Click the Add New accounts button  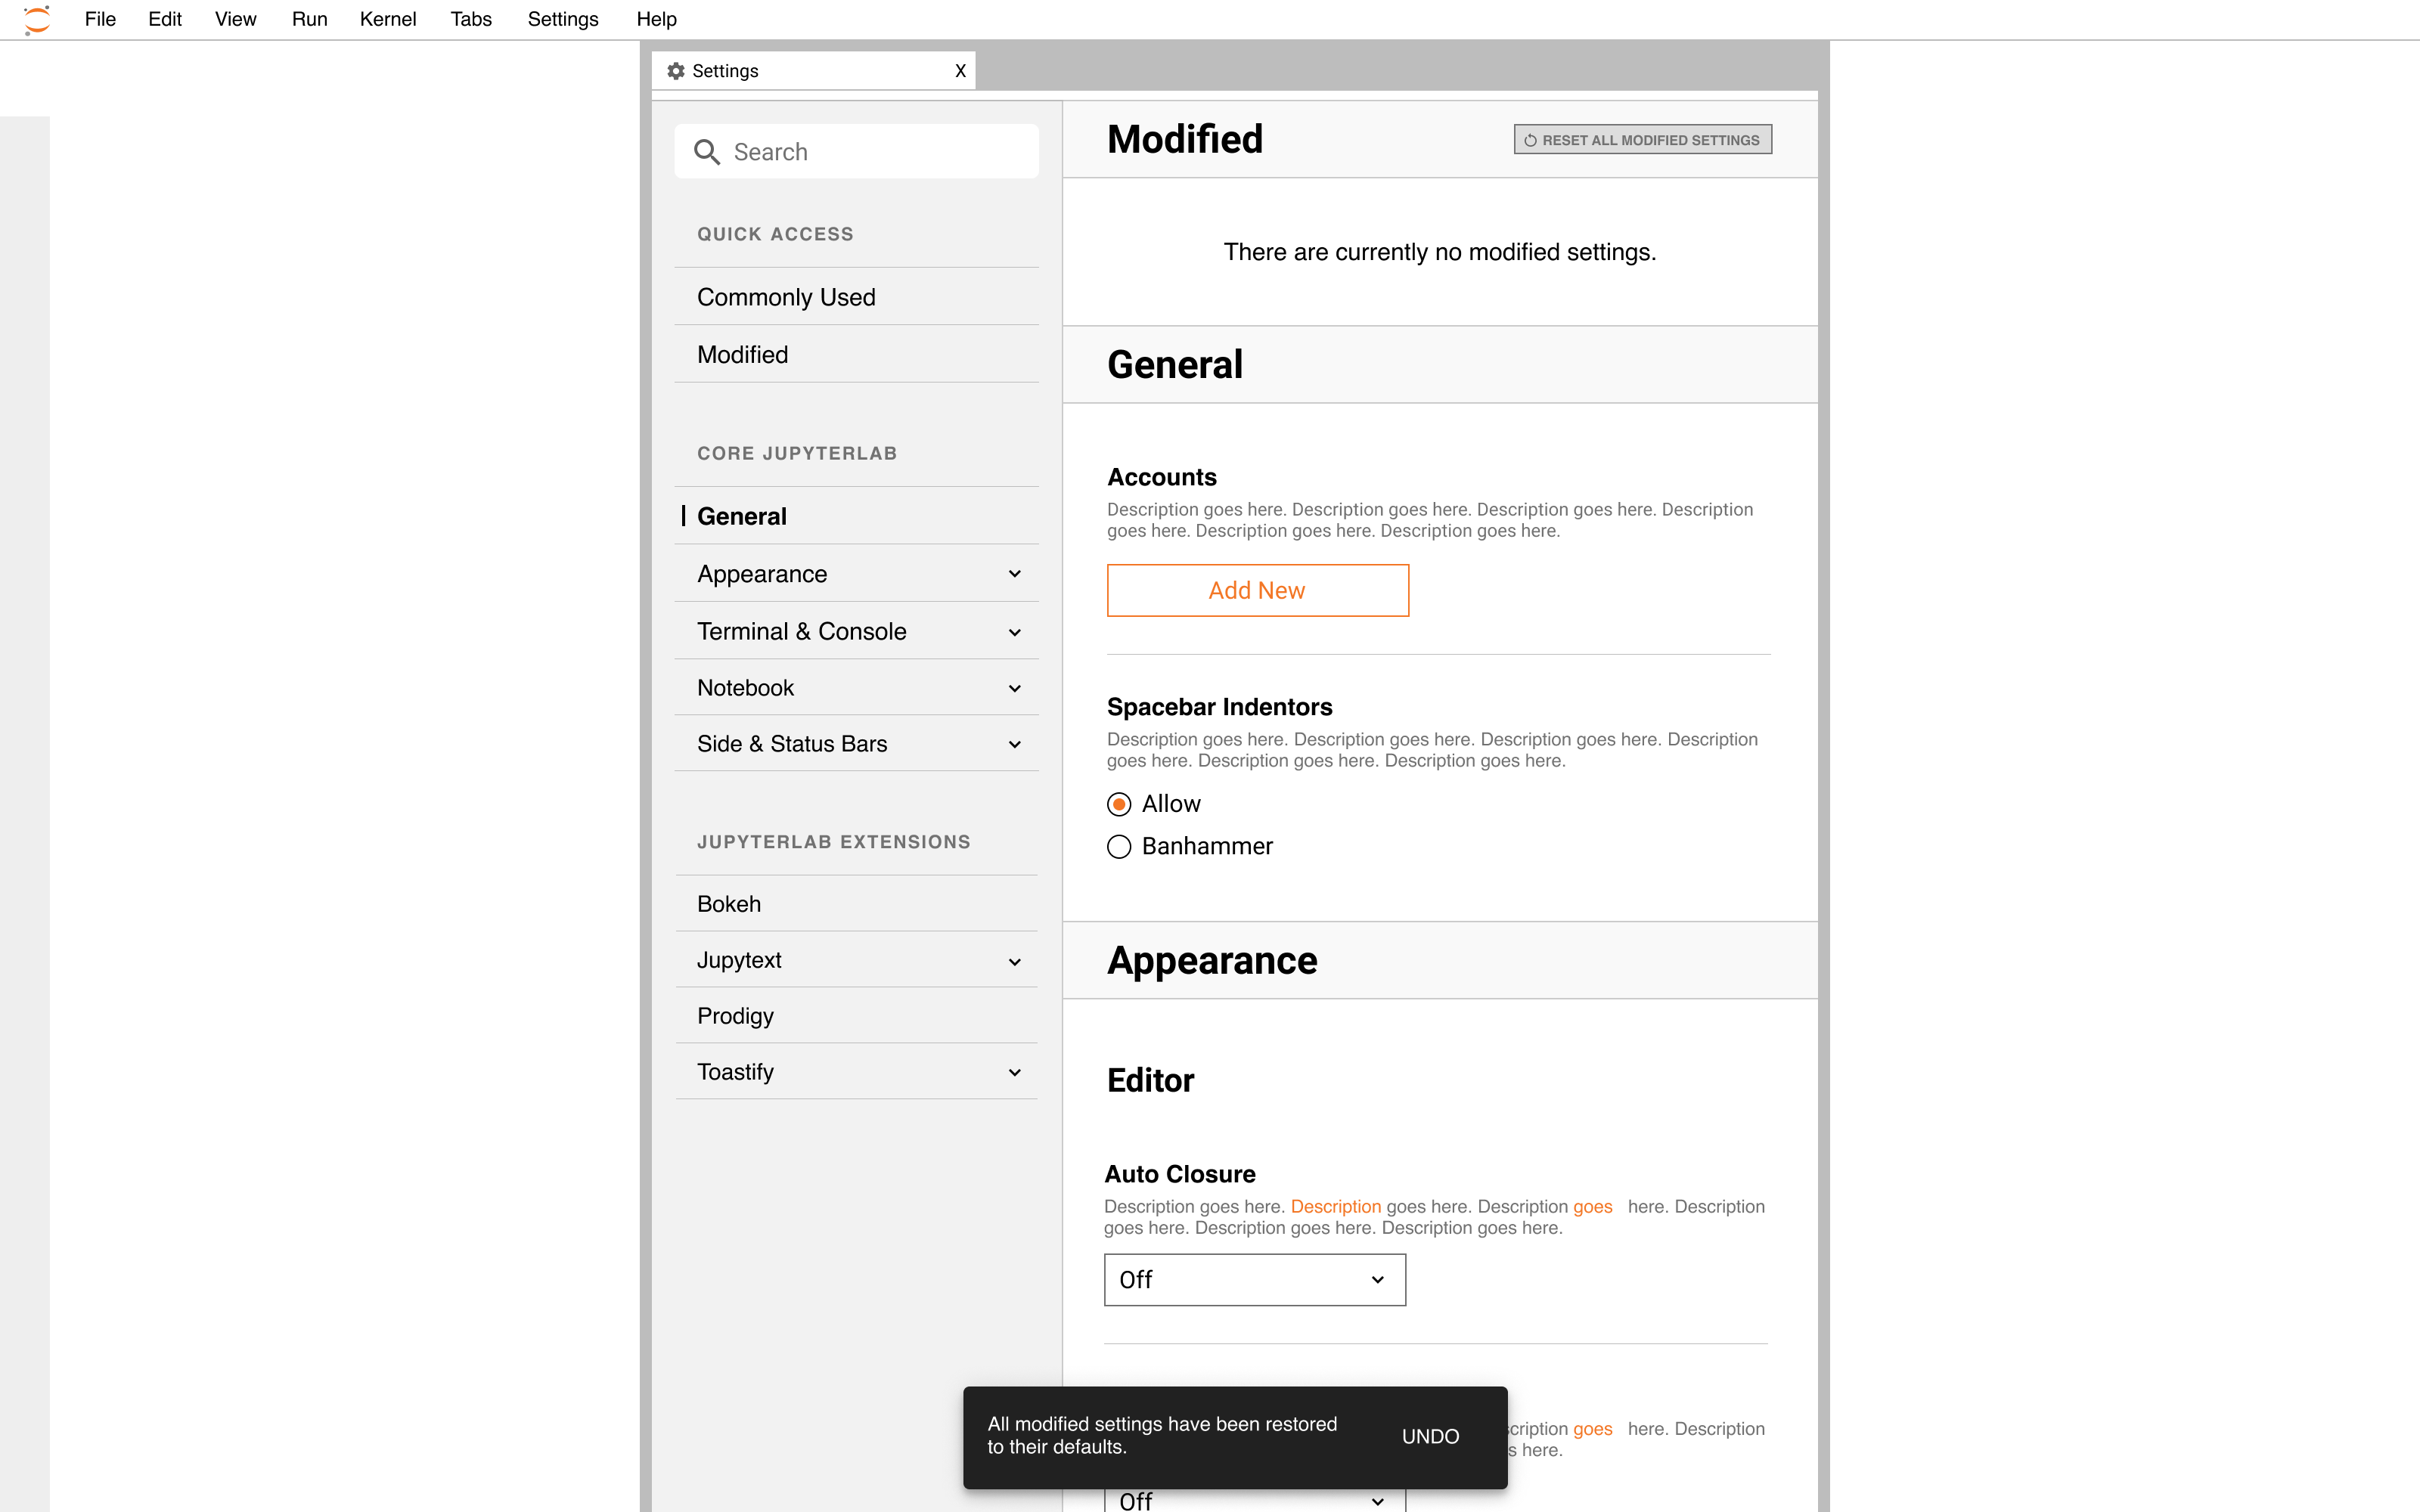coord(1257,590)
